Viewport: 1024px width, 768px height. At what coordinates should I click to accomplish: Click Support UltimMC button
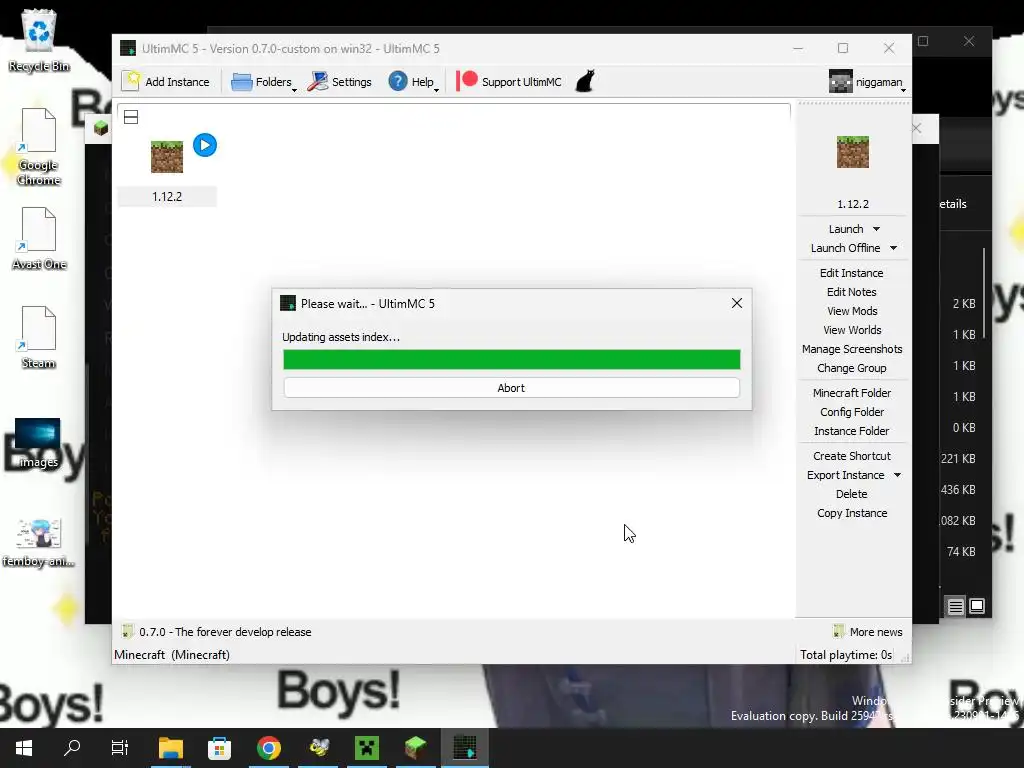(x=509, y=82)
